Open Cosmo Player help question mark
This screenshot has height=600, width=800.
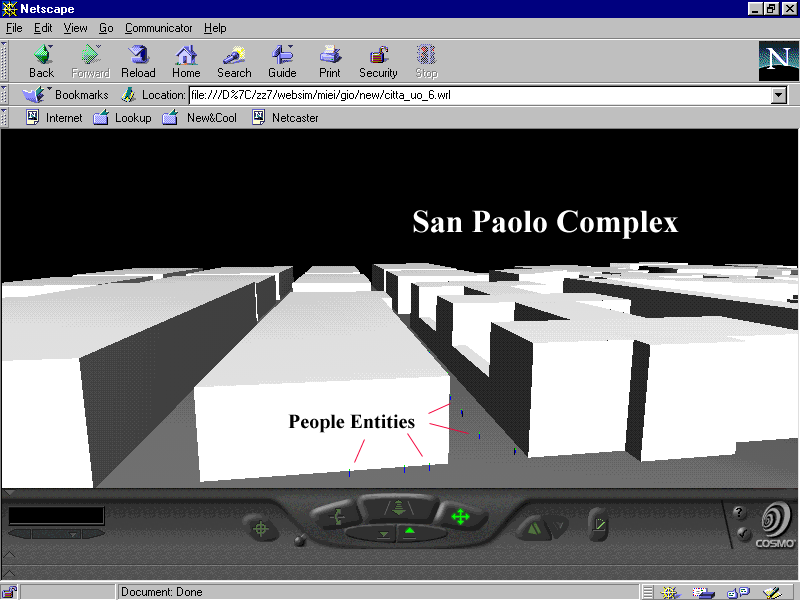(x=739, y=512)
